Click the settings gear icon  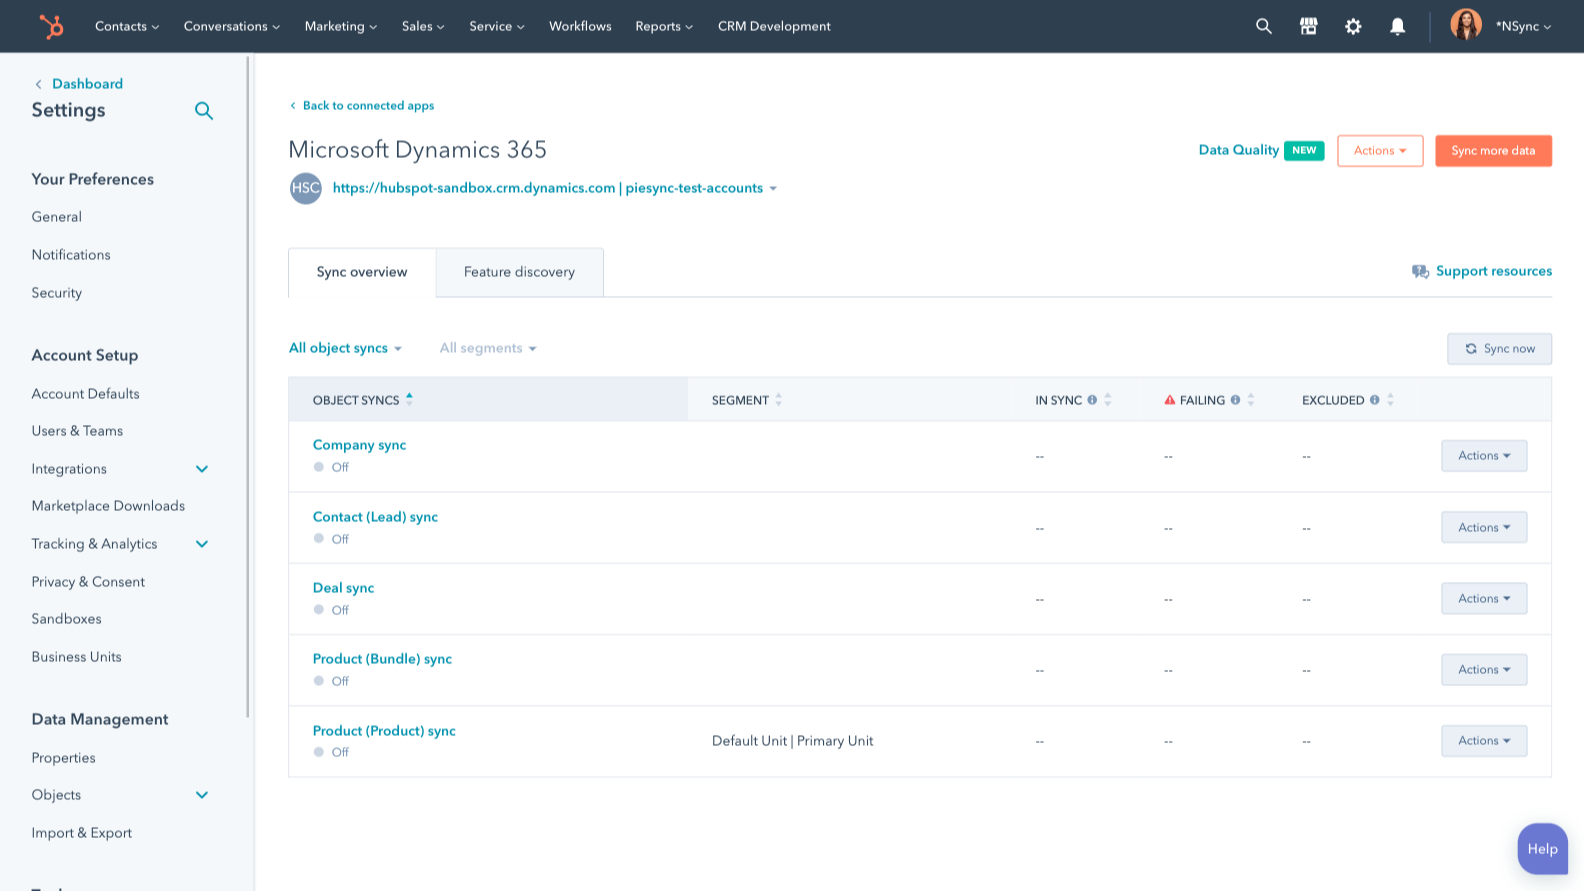pyautogui.click(x=1353, y=26)
